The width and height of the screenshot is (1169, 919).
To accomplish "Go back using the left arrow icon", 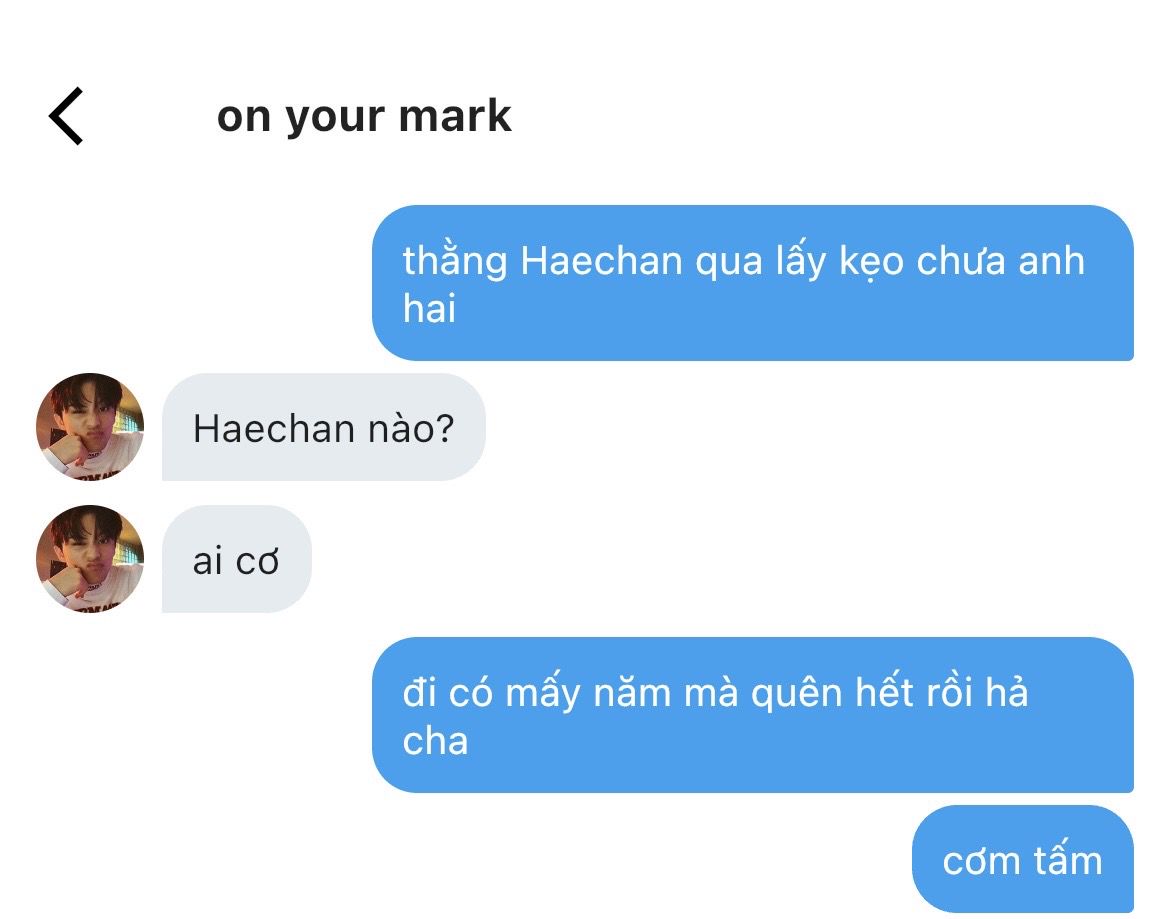I will pyautogui.click(x=66, y=116).
